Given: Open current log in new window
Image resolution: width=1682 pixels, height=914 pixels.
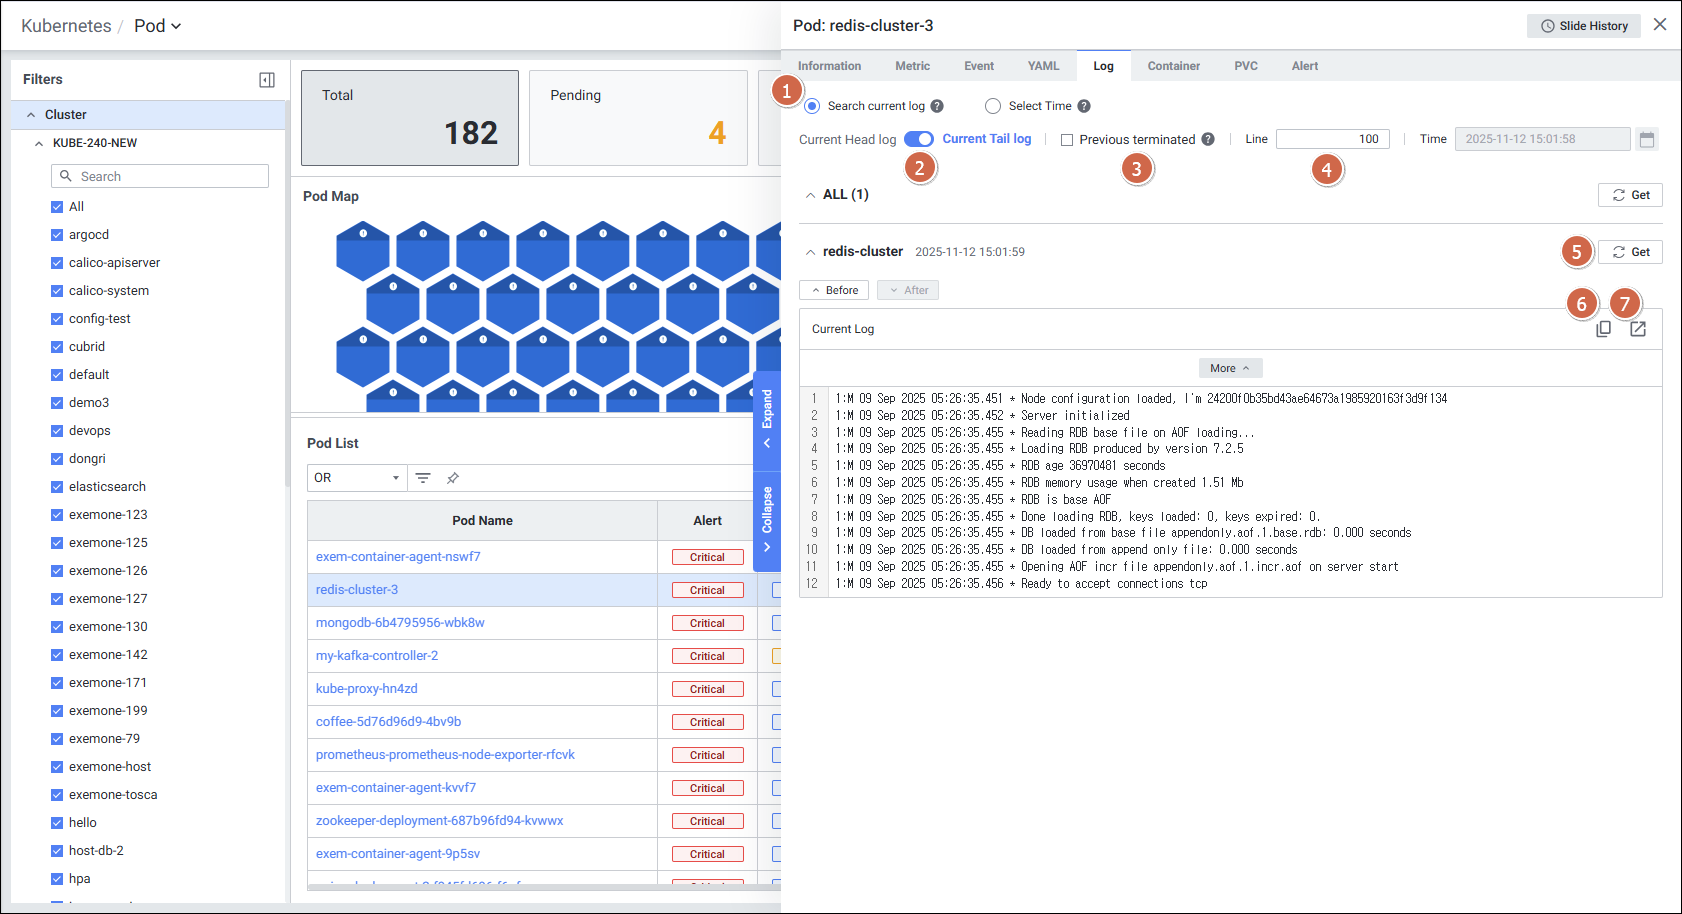Looking at the screenshot, I should [x=1638, y=329].
